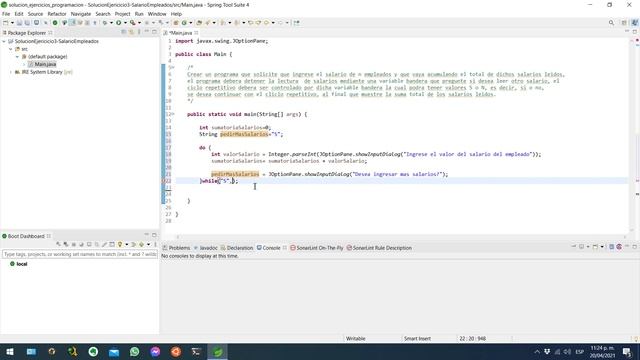Open WhatsApp from the taskbar
Image resolution: width=640 pixels, height=360 pixels.
135,352
